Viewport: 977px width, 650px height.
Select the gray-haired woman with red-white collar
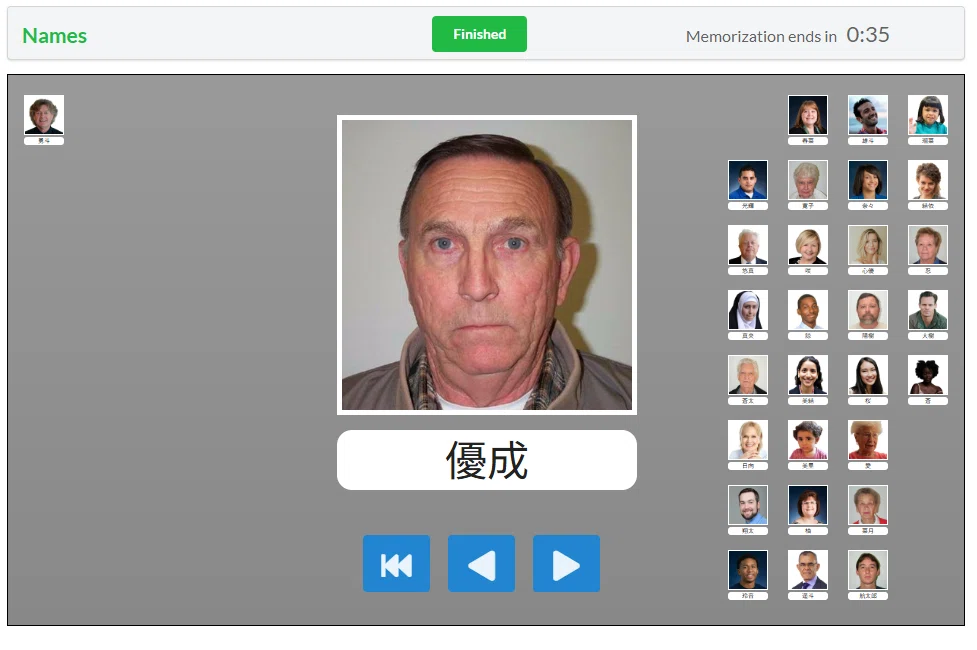(867, 505)
